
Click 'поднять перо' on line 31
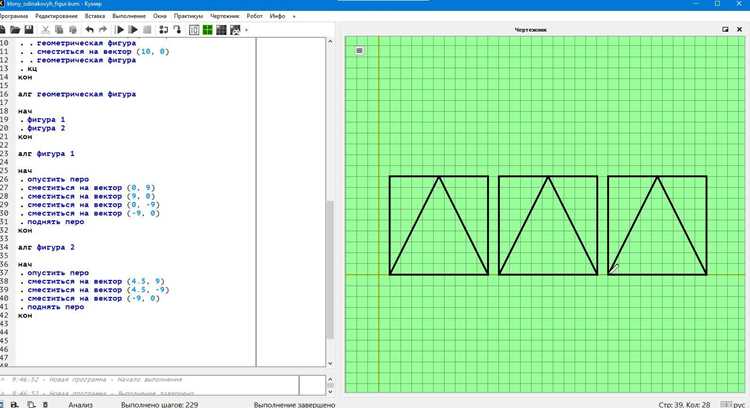coord(55,222)
